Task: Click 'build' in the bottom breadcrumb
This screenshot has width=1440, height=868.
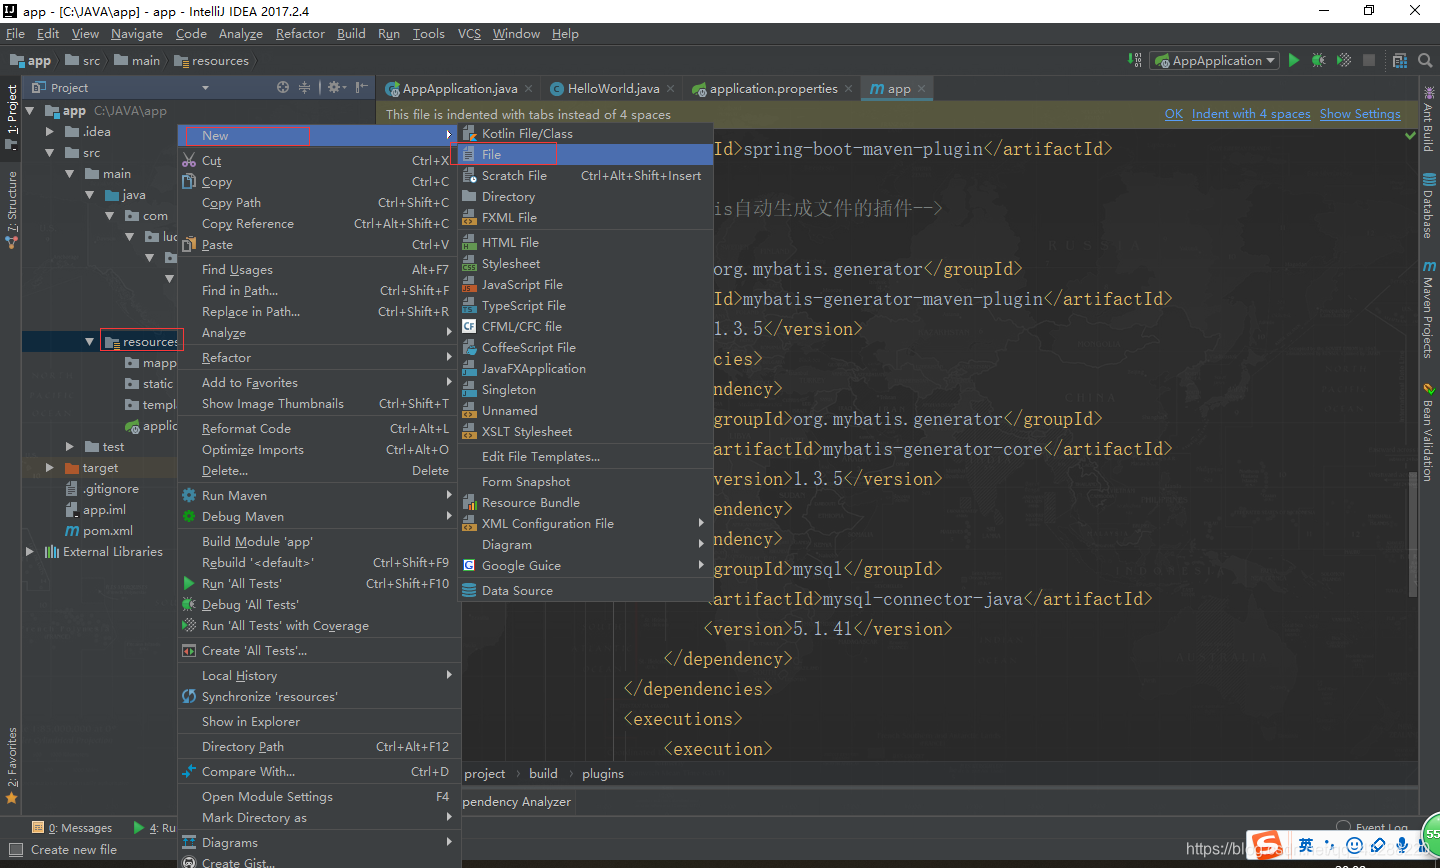Action: pos(543,774)
